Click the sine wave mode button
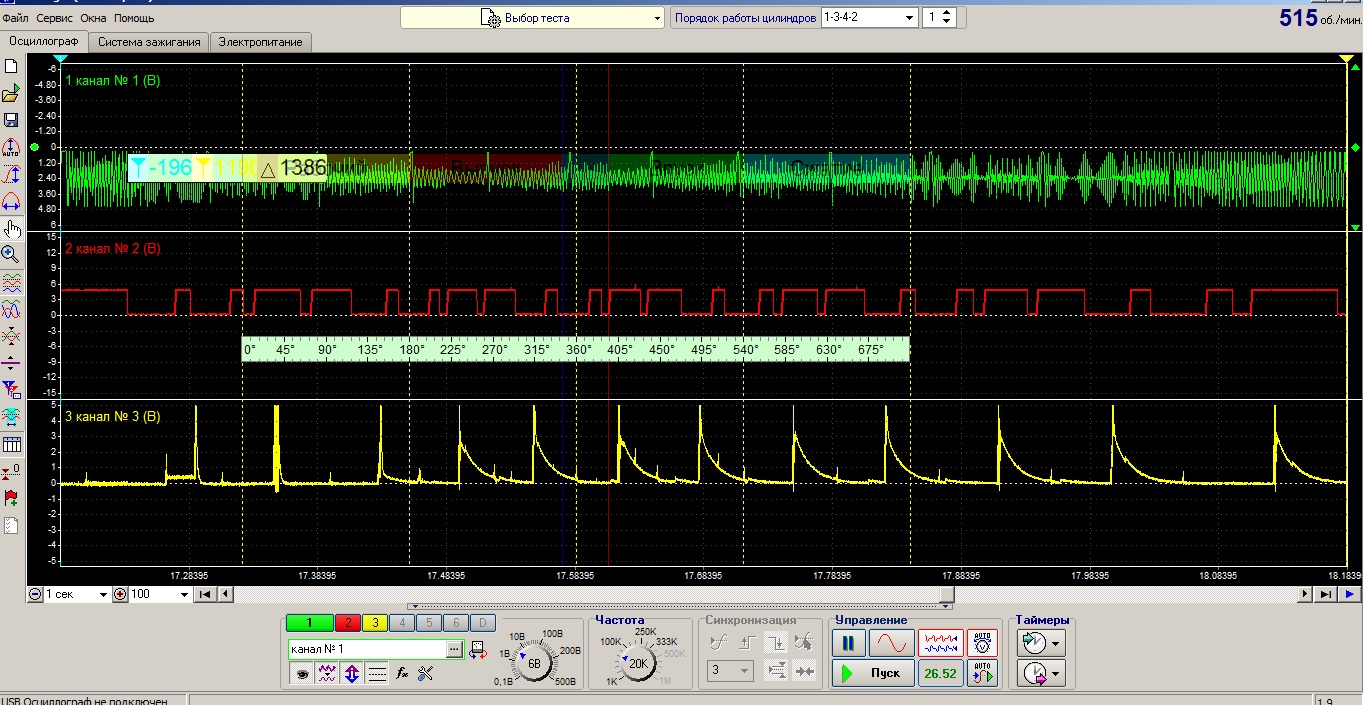This screenshot has width=1364, height=705. 892,643
